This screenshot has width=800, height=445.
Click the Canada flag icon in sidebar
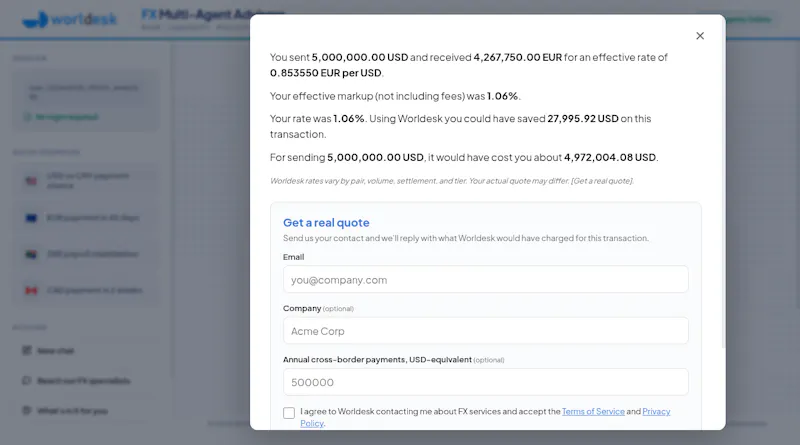(31, 290)
